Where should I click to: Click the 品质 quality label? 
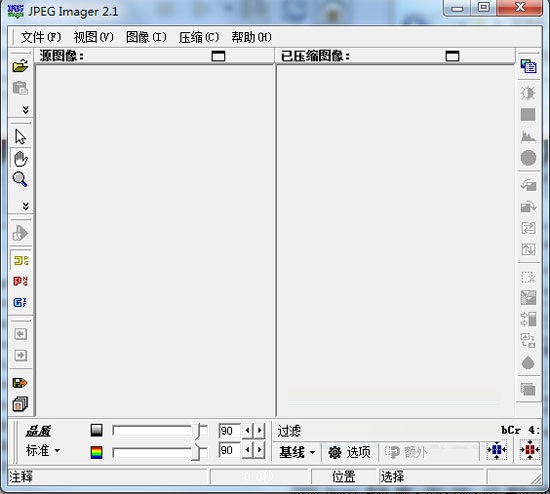coord(38,431)
